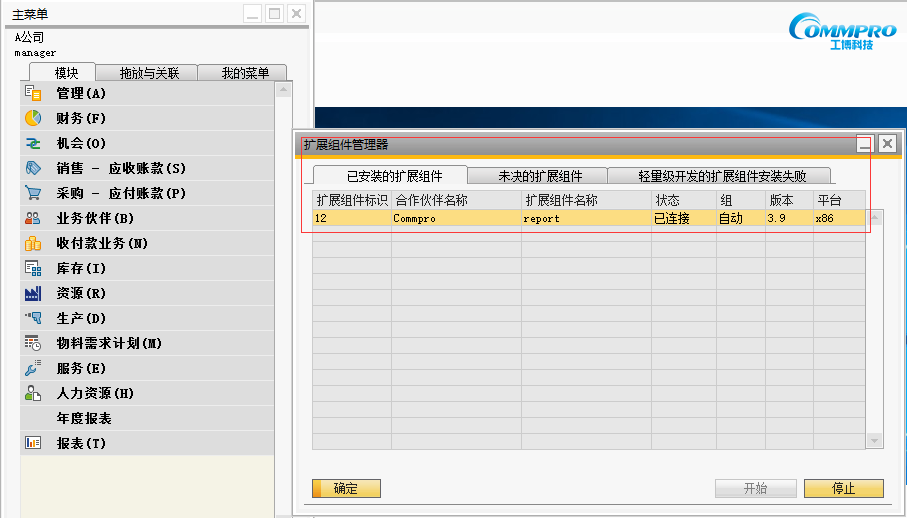907x518 pixels.
Task: Open the 物料需求计划(M) menu entry
Action: (147, 343)
